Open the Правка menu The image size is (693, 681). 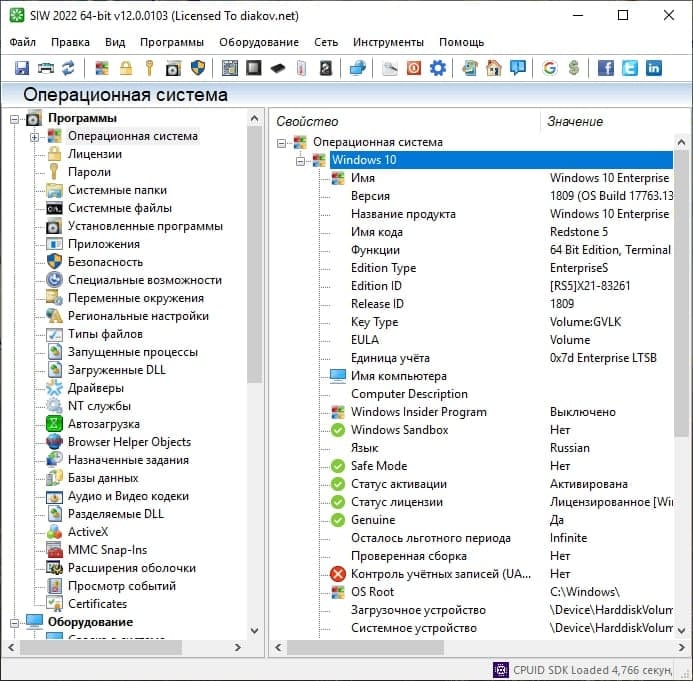coord(70,42)
